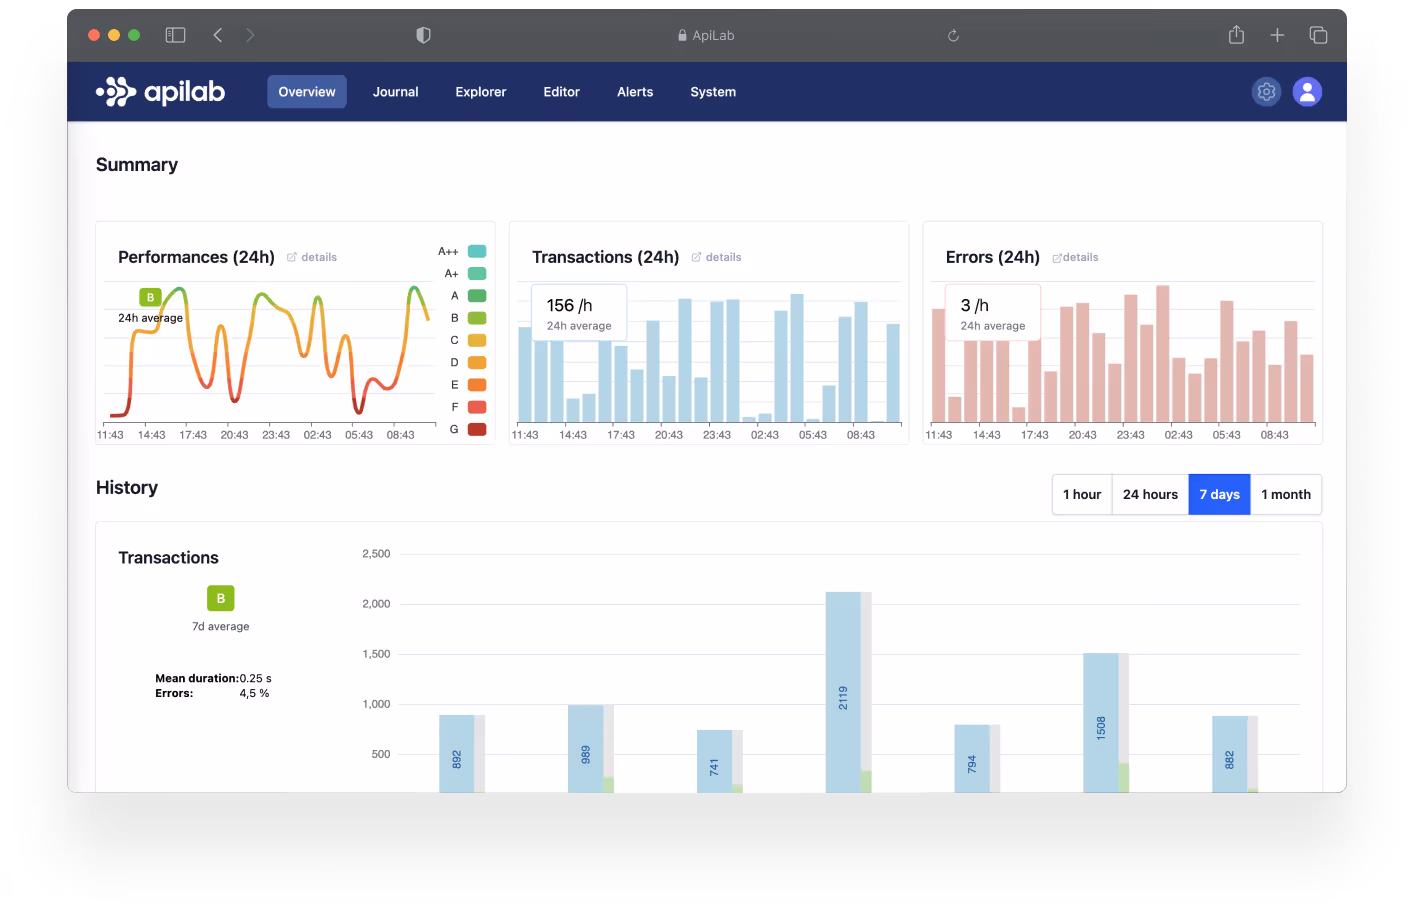
Task: Click the back navigation arrow
Action: click(x=217, y=34)
